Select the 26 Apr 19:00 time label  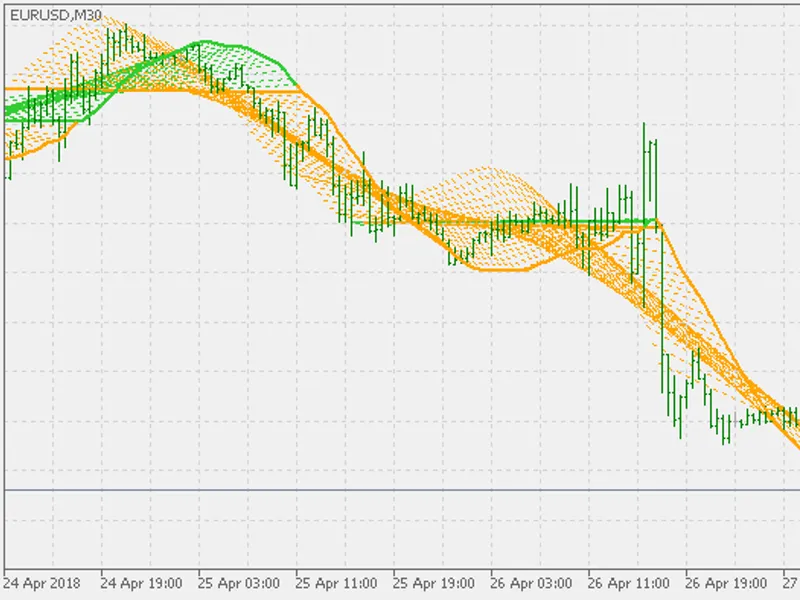coord(726,583)
